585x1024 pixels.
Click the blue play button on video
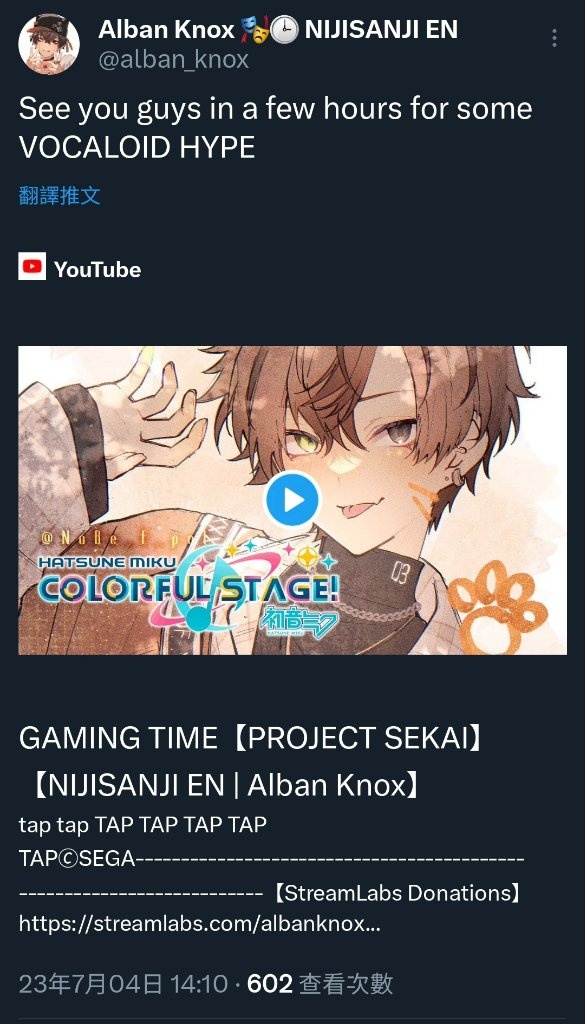[x=292, y=500]
